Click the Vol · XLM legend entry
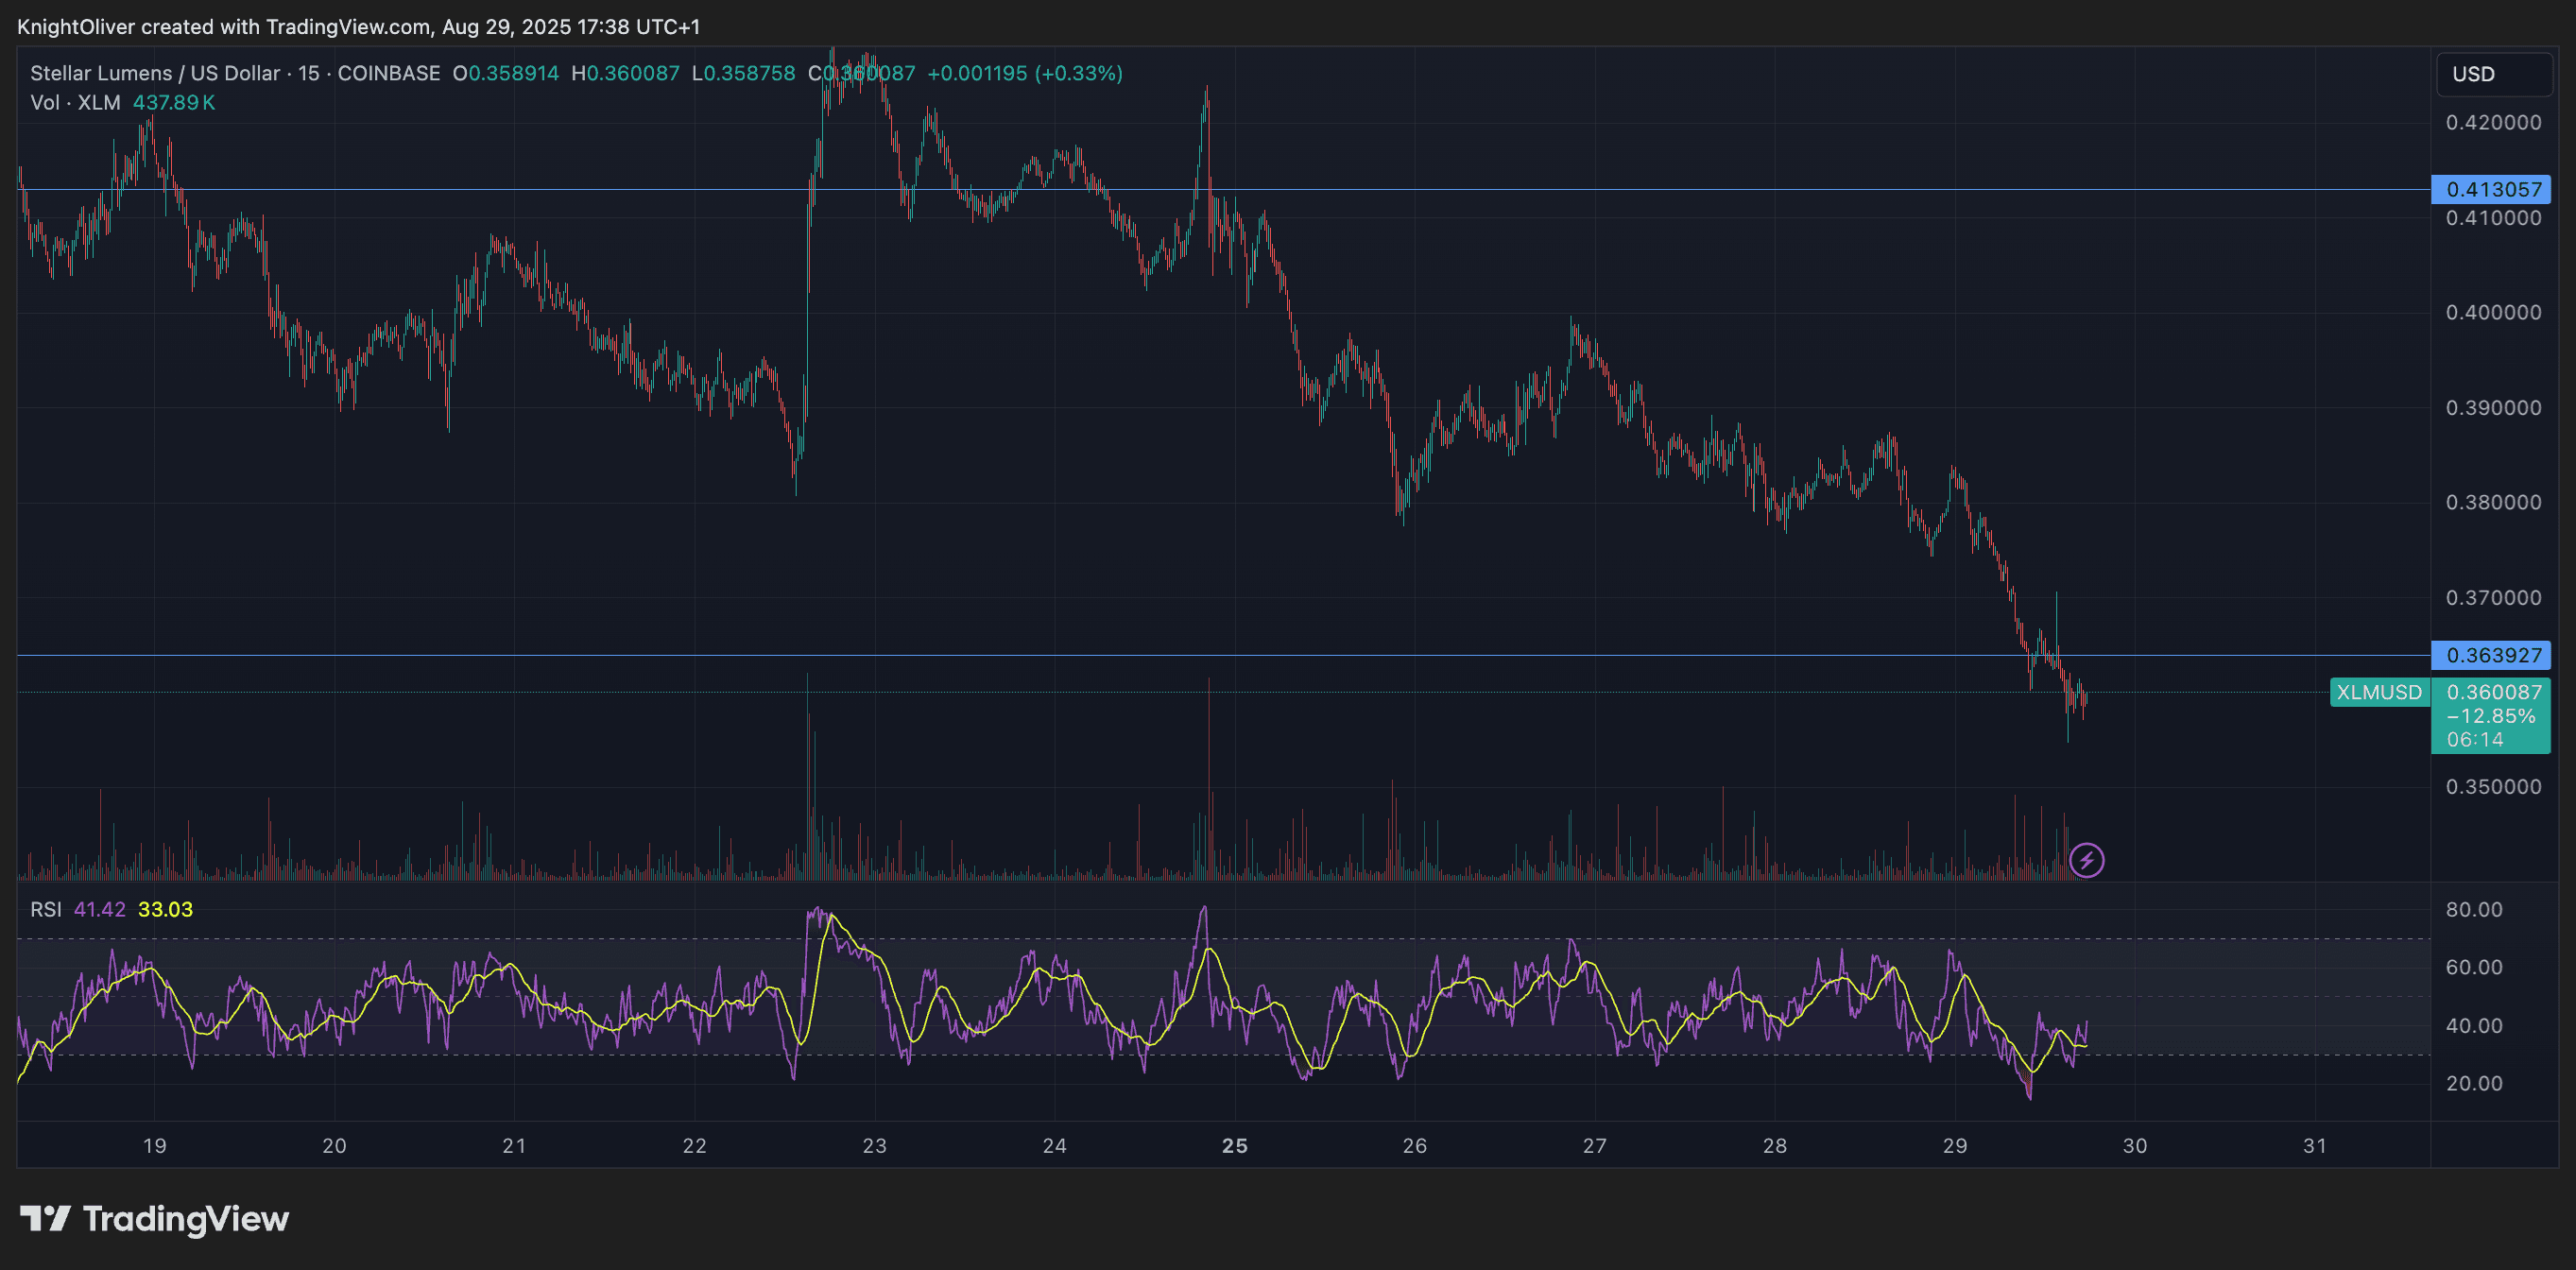Viewport: 2576px width, 1270px height. point(74,102)
